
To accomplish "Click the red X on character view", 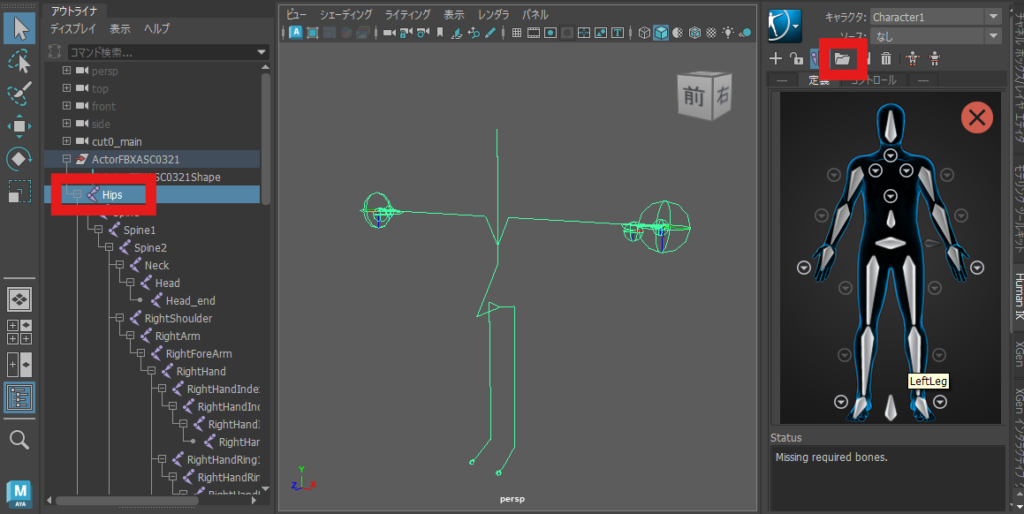I will [976, 118].
